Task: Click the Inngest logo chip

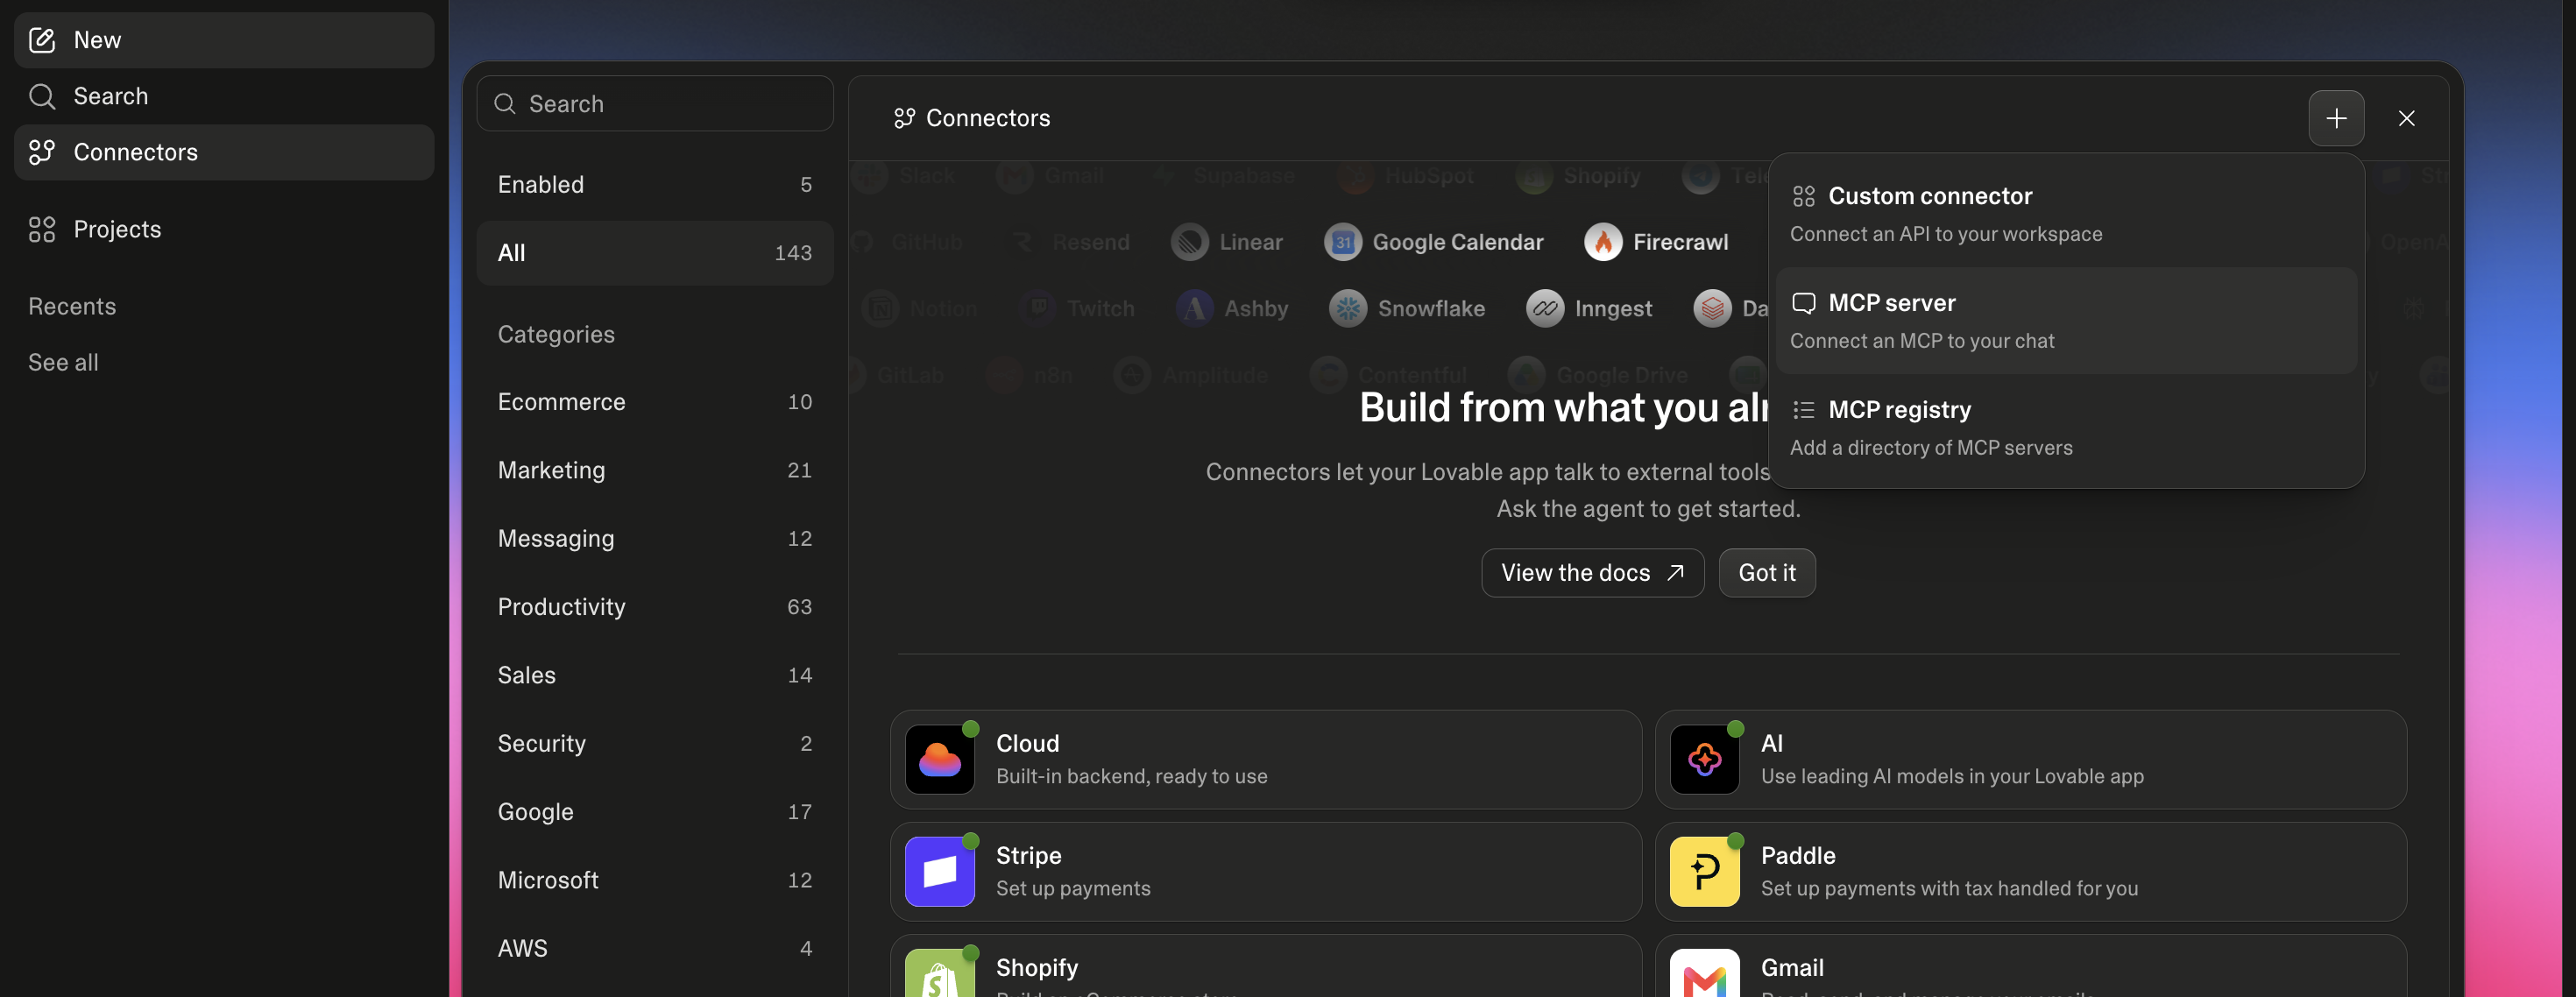Action: point(1589,309)
